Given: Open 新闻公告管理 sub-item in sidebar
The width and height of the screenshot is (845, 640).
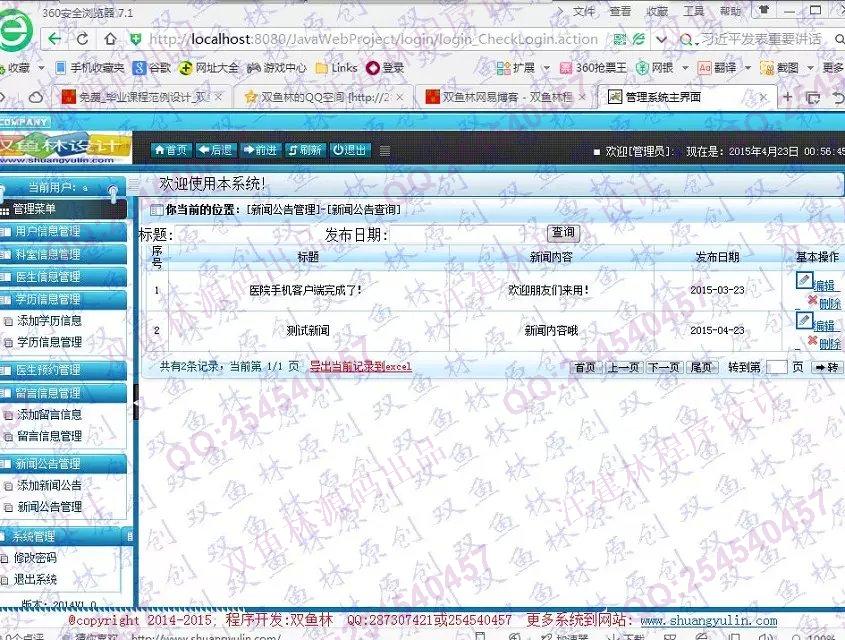Looking at the screenshot, I should (49, 507).
